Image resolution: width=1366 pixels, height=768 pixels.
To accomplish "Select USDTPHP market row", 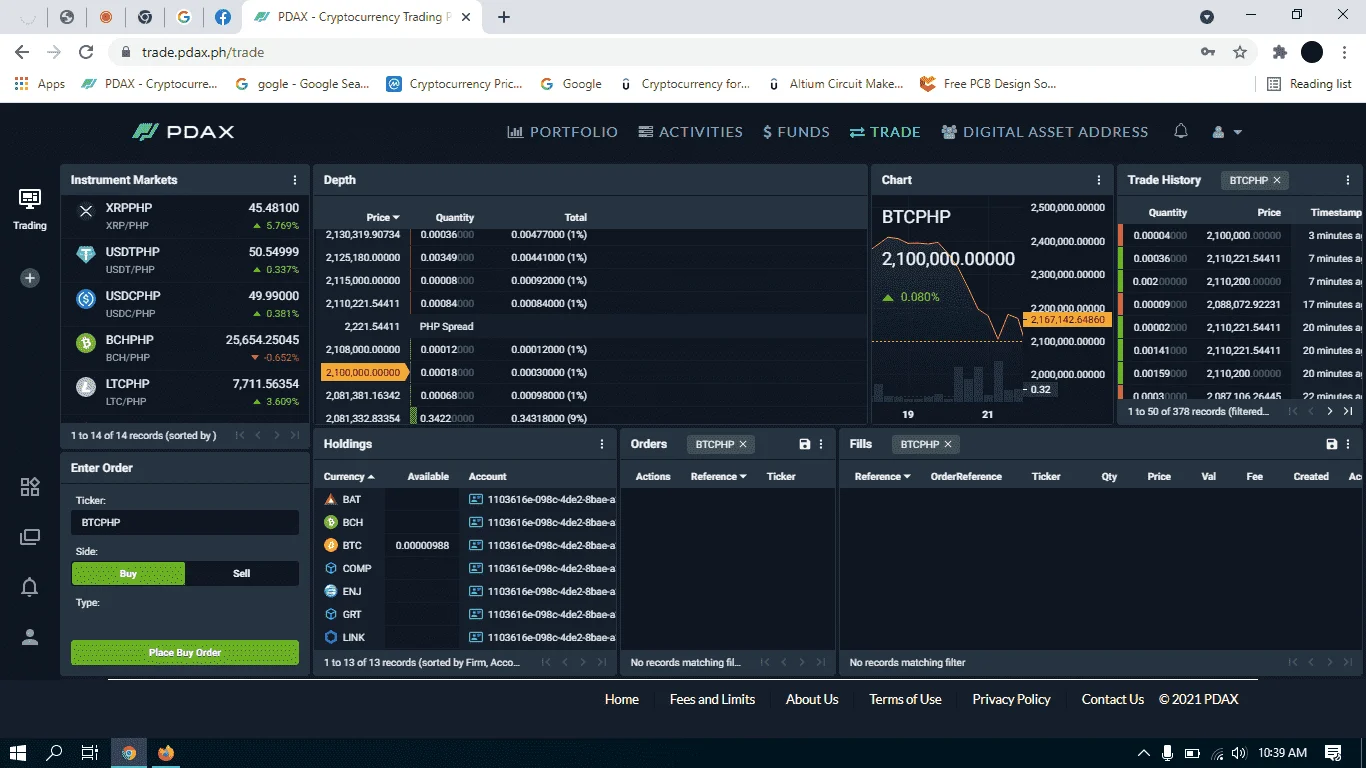I will point(185,260).
